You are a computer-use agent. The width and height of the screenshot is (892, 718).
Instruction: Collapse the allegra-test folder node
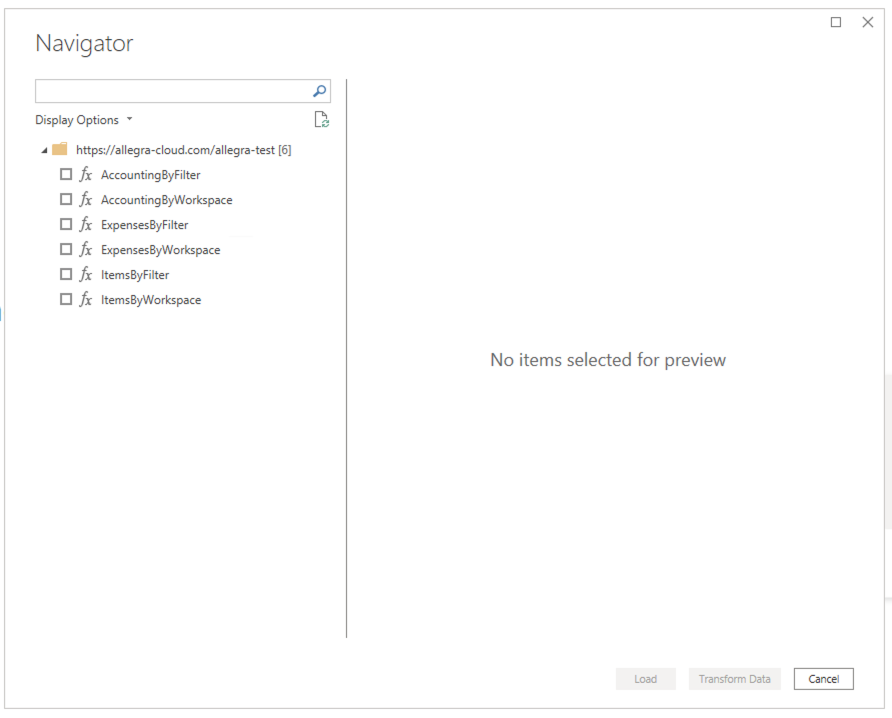pyautogui.click(x=44, y=149)
